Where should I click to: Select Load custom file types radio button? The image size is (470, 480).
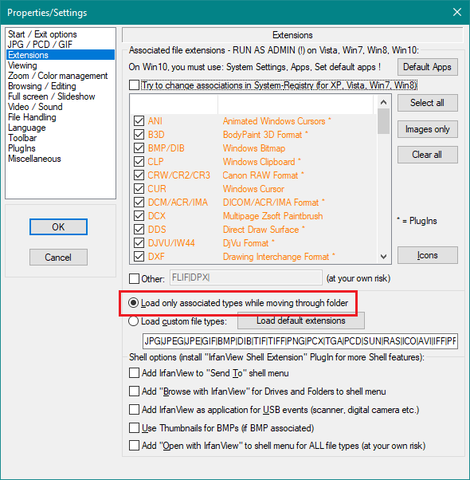point(133,321)
